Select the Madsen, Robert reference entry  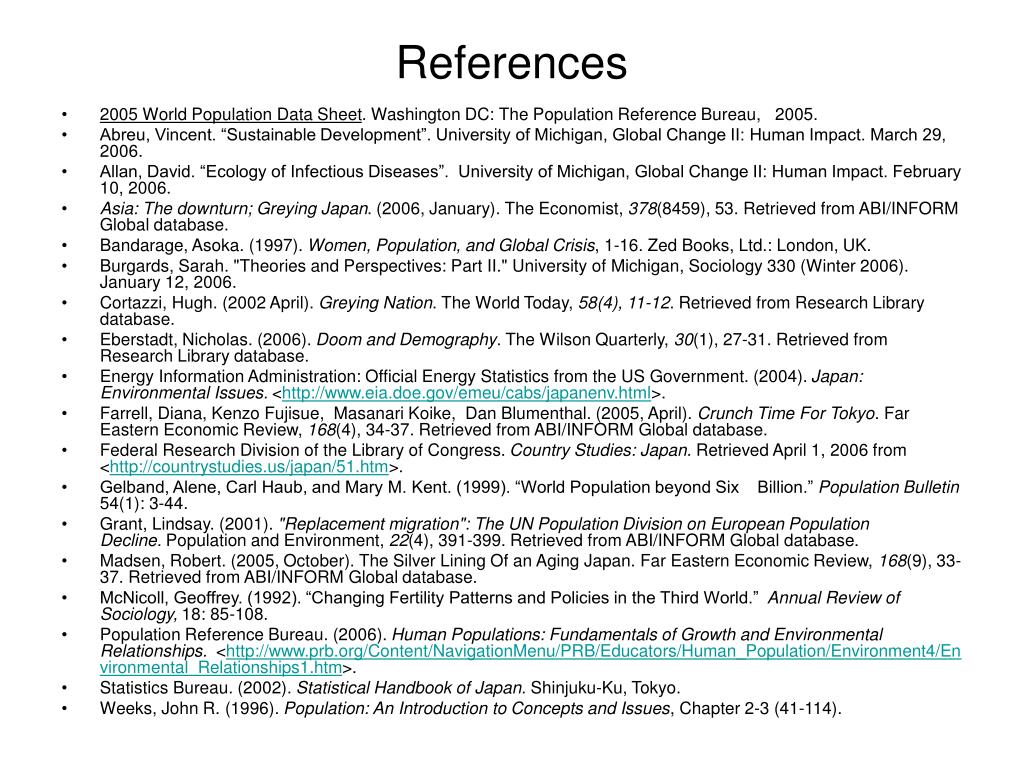(x=530, y=569)
